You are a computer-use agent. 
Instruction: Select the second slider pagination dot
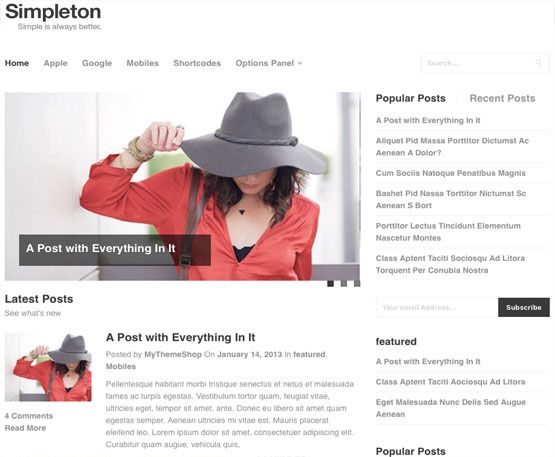pos(344,284)
